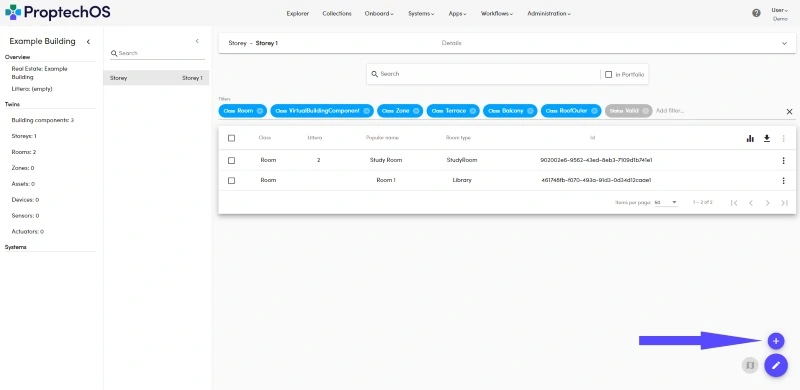
Task: Sort by the Popular name column header
Action: (x=382, y=138)
